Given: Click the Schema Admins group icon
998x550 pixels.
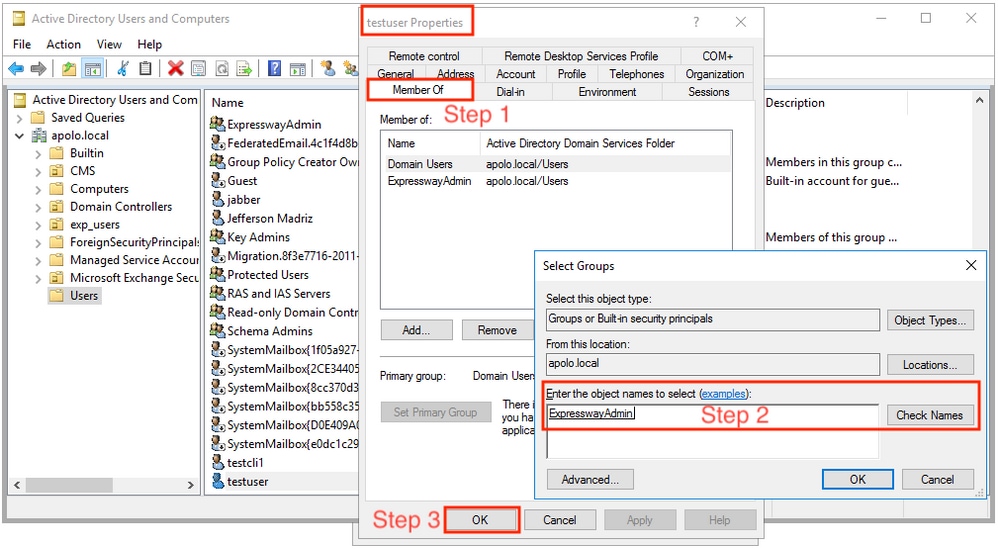Looking at the screenshot, I should click(218, 331).
